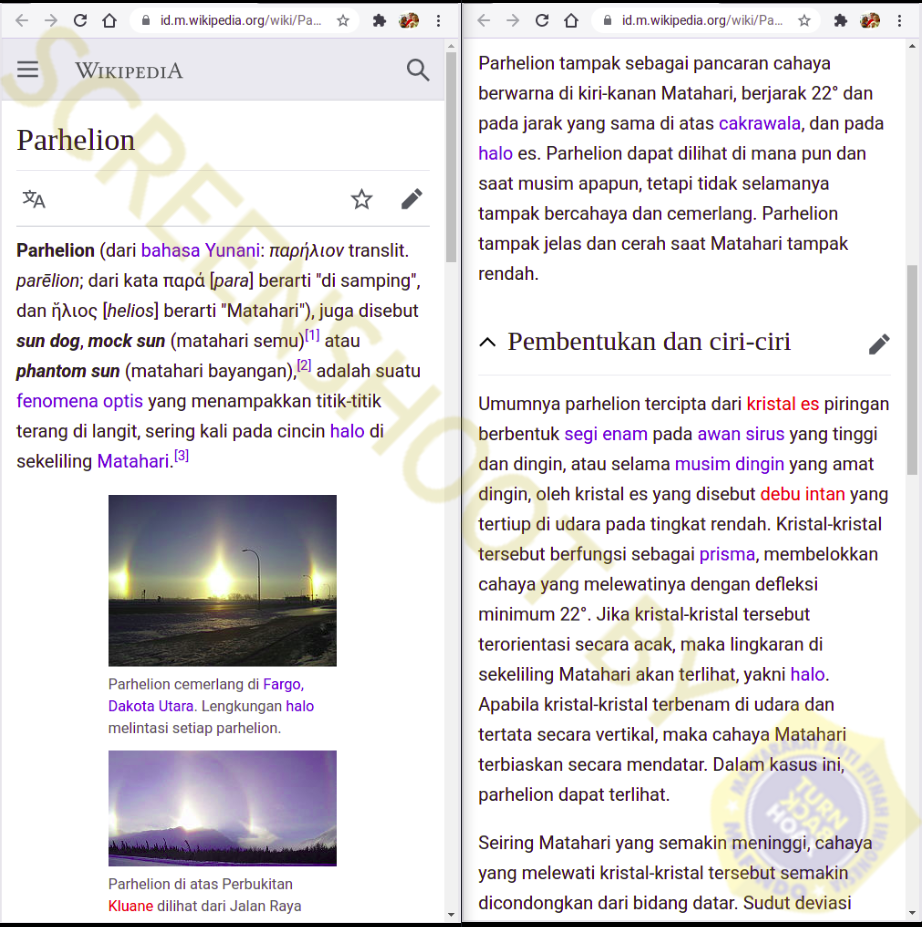This screenshot has width=922, height=927.
Task: Open the home page in the left browser window
Action: (x=109, y=21)
